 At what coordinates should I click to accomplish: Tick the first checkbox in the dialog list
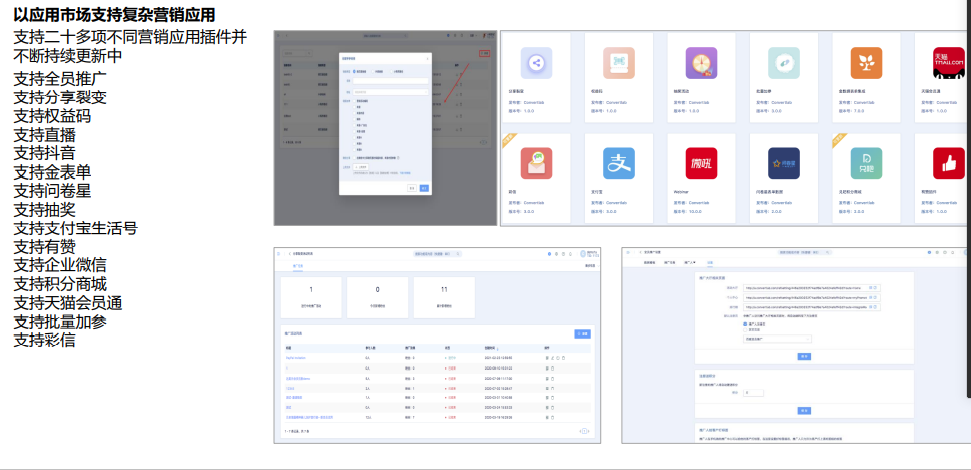(354, 100)
